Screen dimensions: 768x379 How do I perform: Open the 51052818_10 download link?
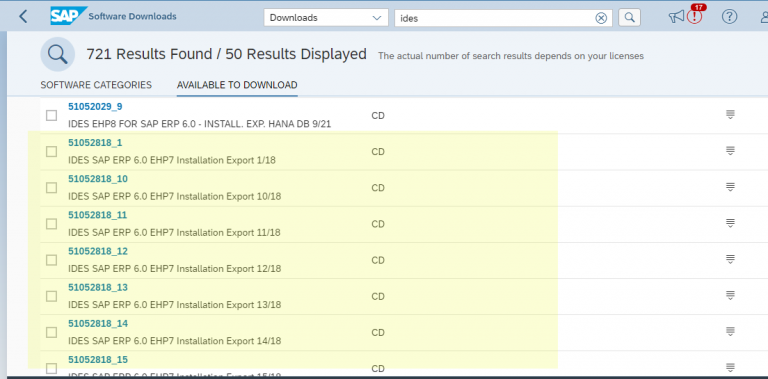click(98, 179)
